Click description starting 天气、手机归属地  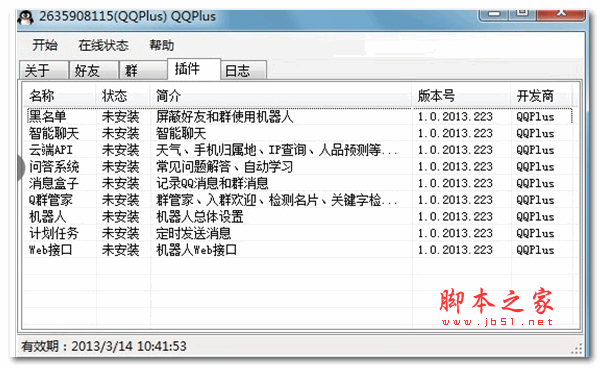tap(276, 150)
